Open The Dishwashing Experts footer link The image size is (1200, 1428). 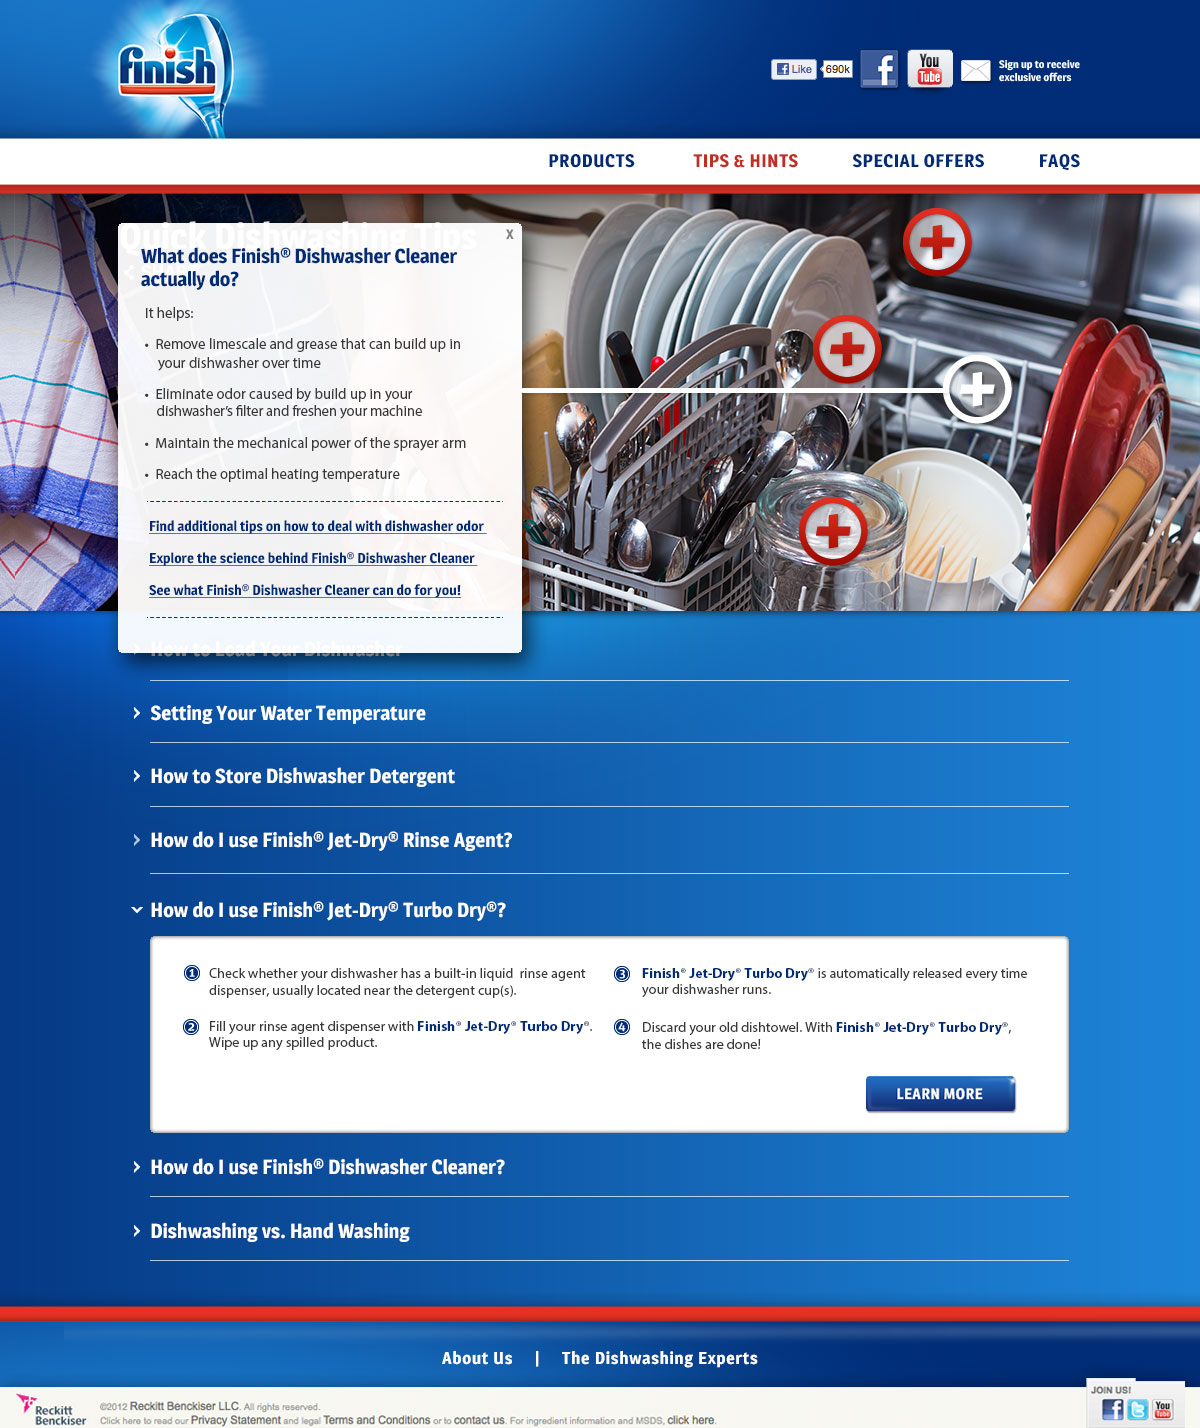click(660, 1358)
